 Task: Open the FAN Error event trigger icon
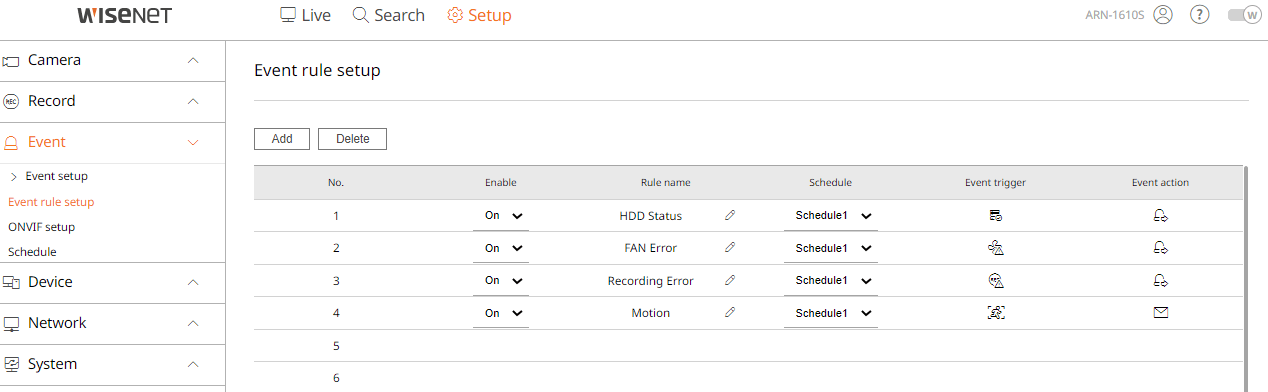point(995,248)
